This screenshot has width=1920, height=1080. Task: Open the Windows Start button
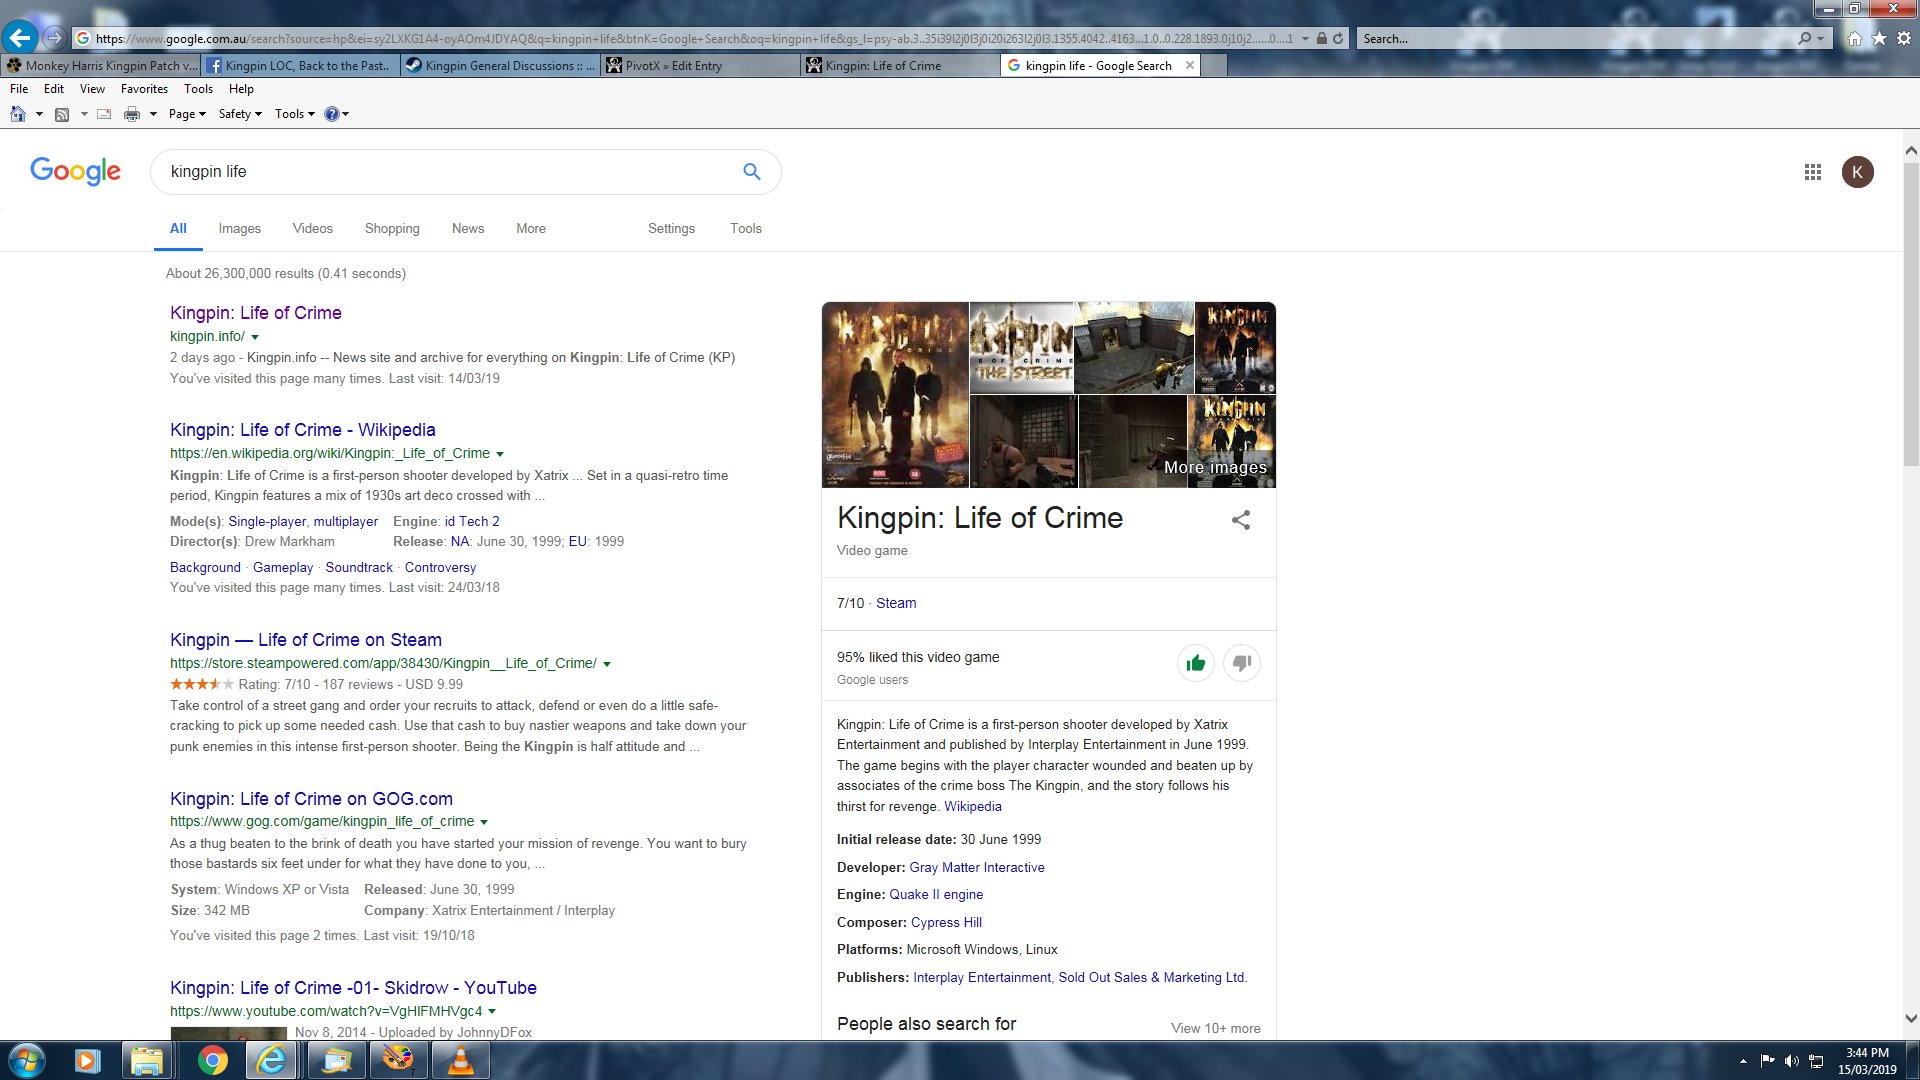coord(27,1060)
